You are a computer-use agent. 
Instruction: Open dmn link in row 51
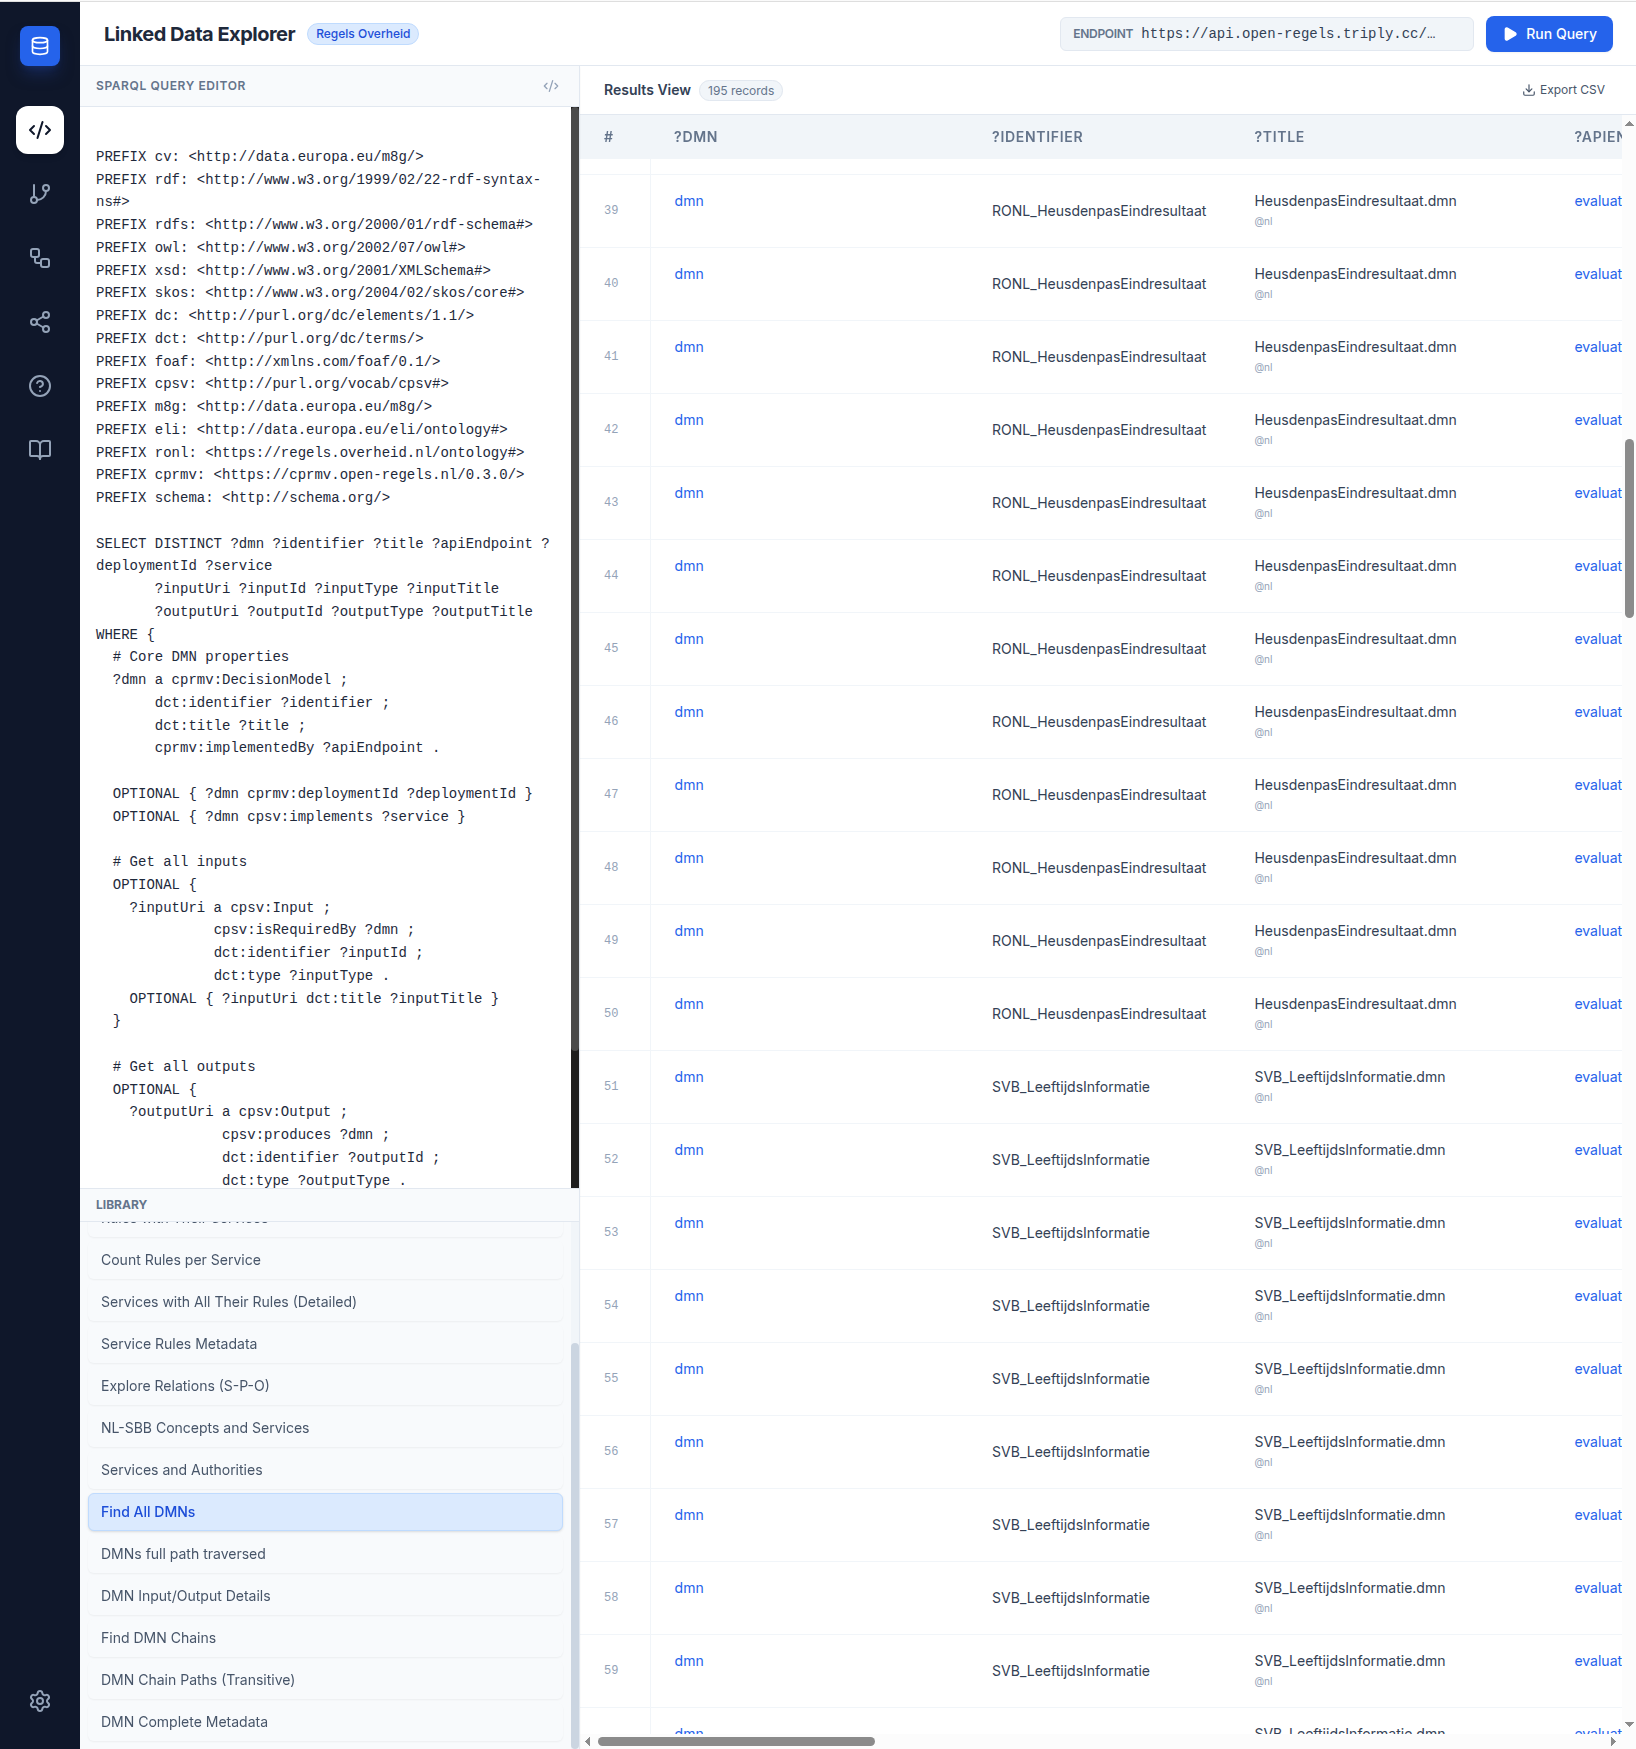[x=689, y=1077]
